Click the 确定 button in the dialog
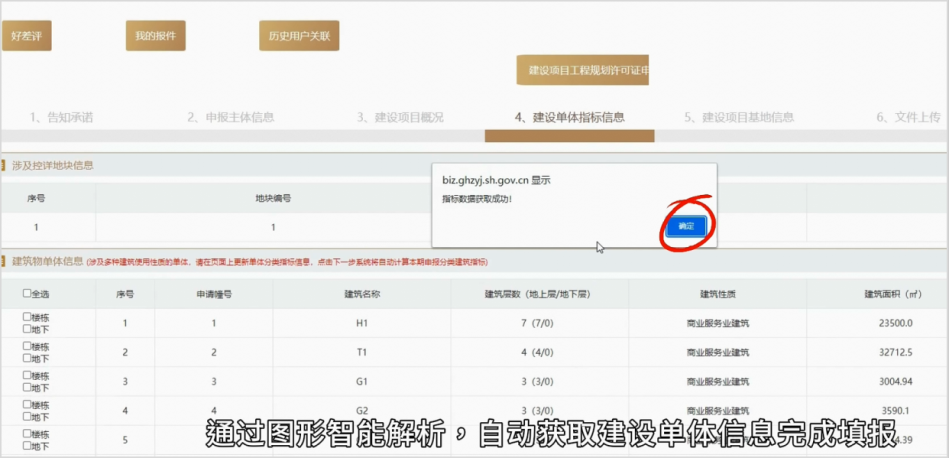Viewport: 949px width, 458px height. pyautogui.click(x=686, y=227)
